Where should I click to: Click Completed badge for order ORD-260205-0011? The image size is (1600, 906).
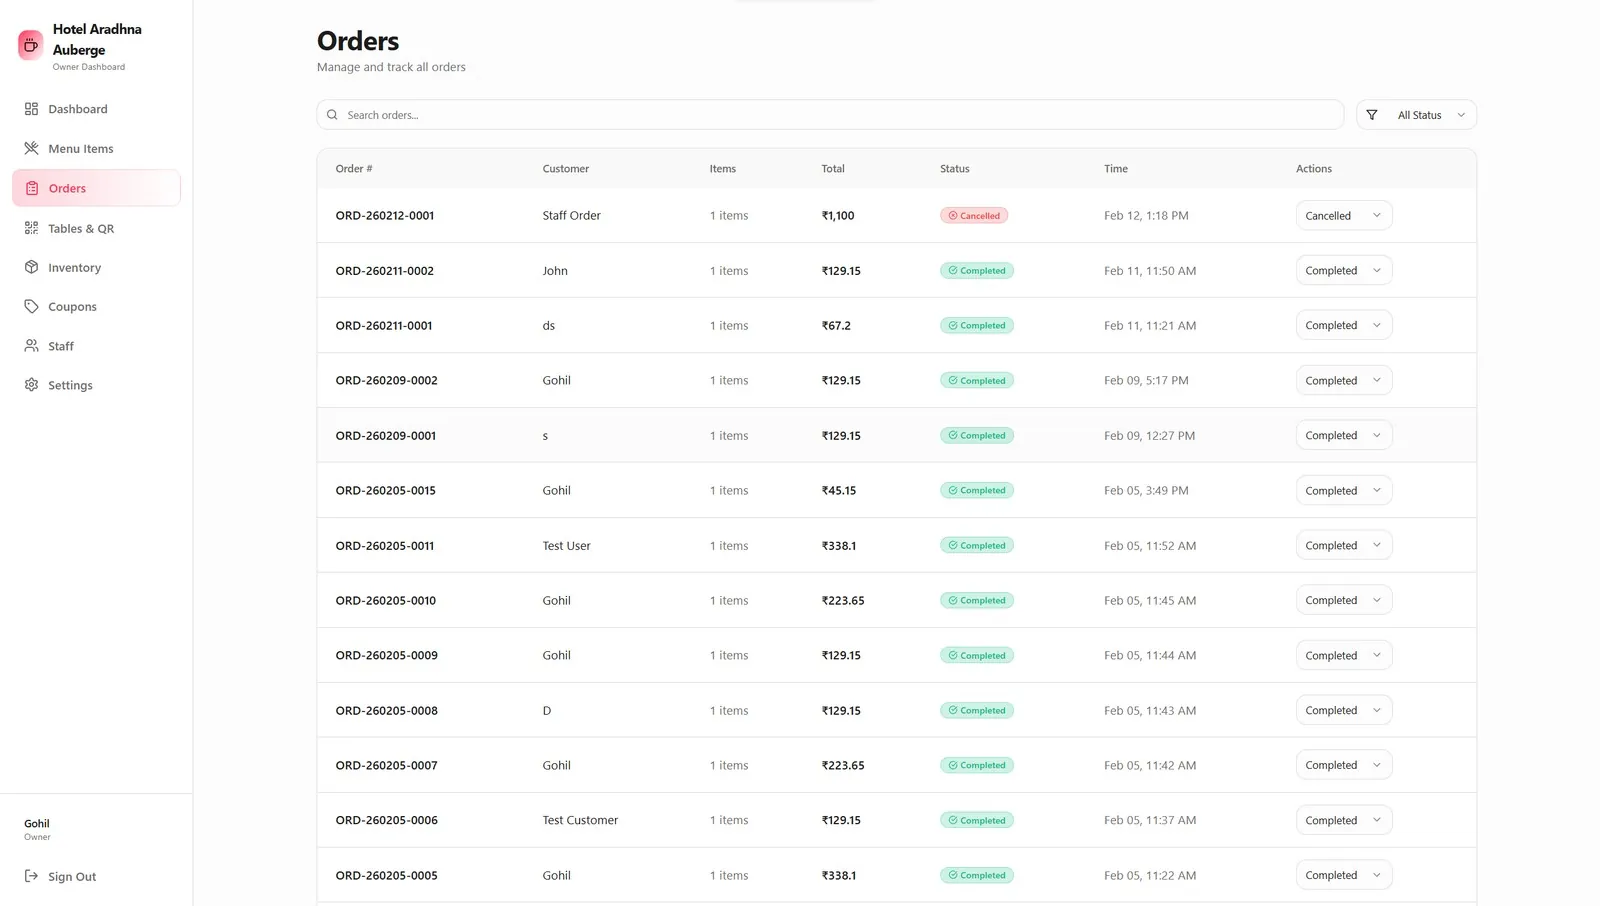tap(977, 546)
